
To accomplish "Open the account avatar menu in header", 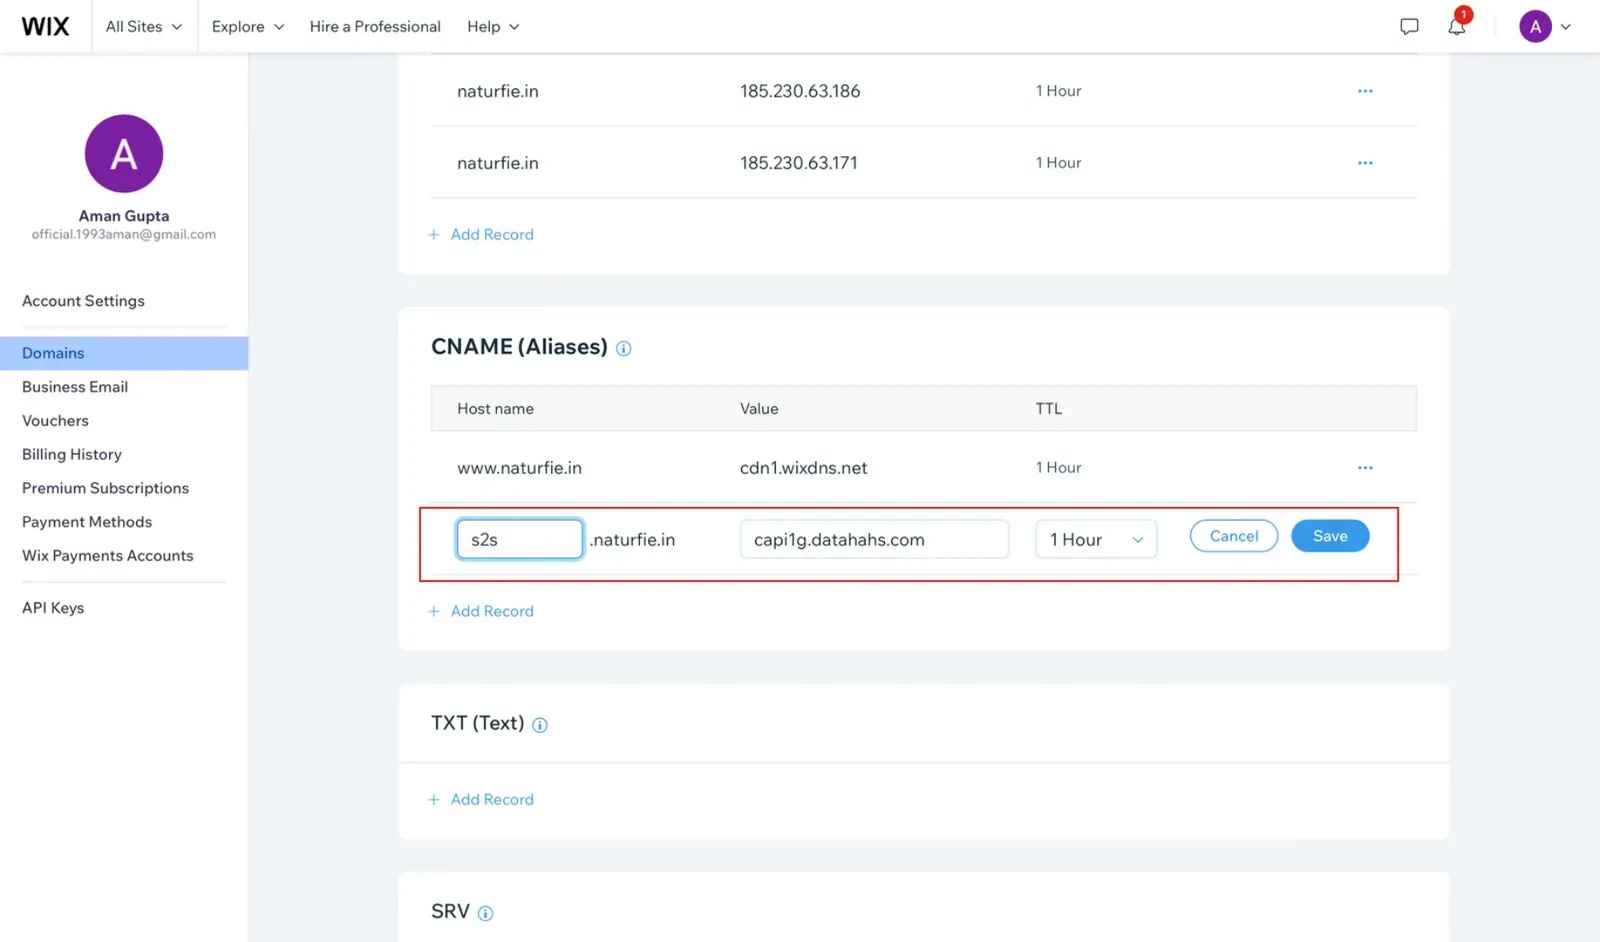I will click(x=1535, y=27).
